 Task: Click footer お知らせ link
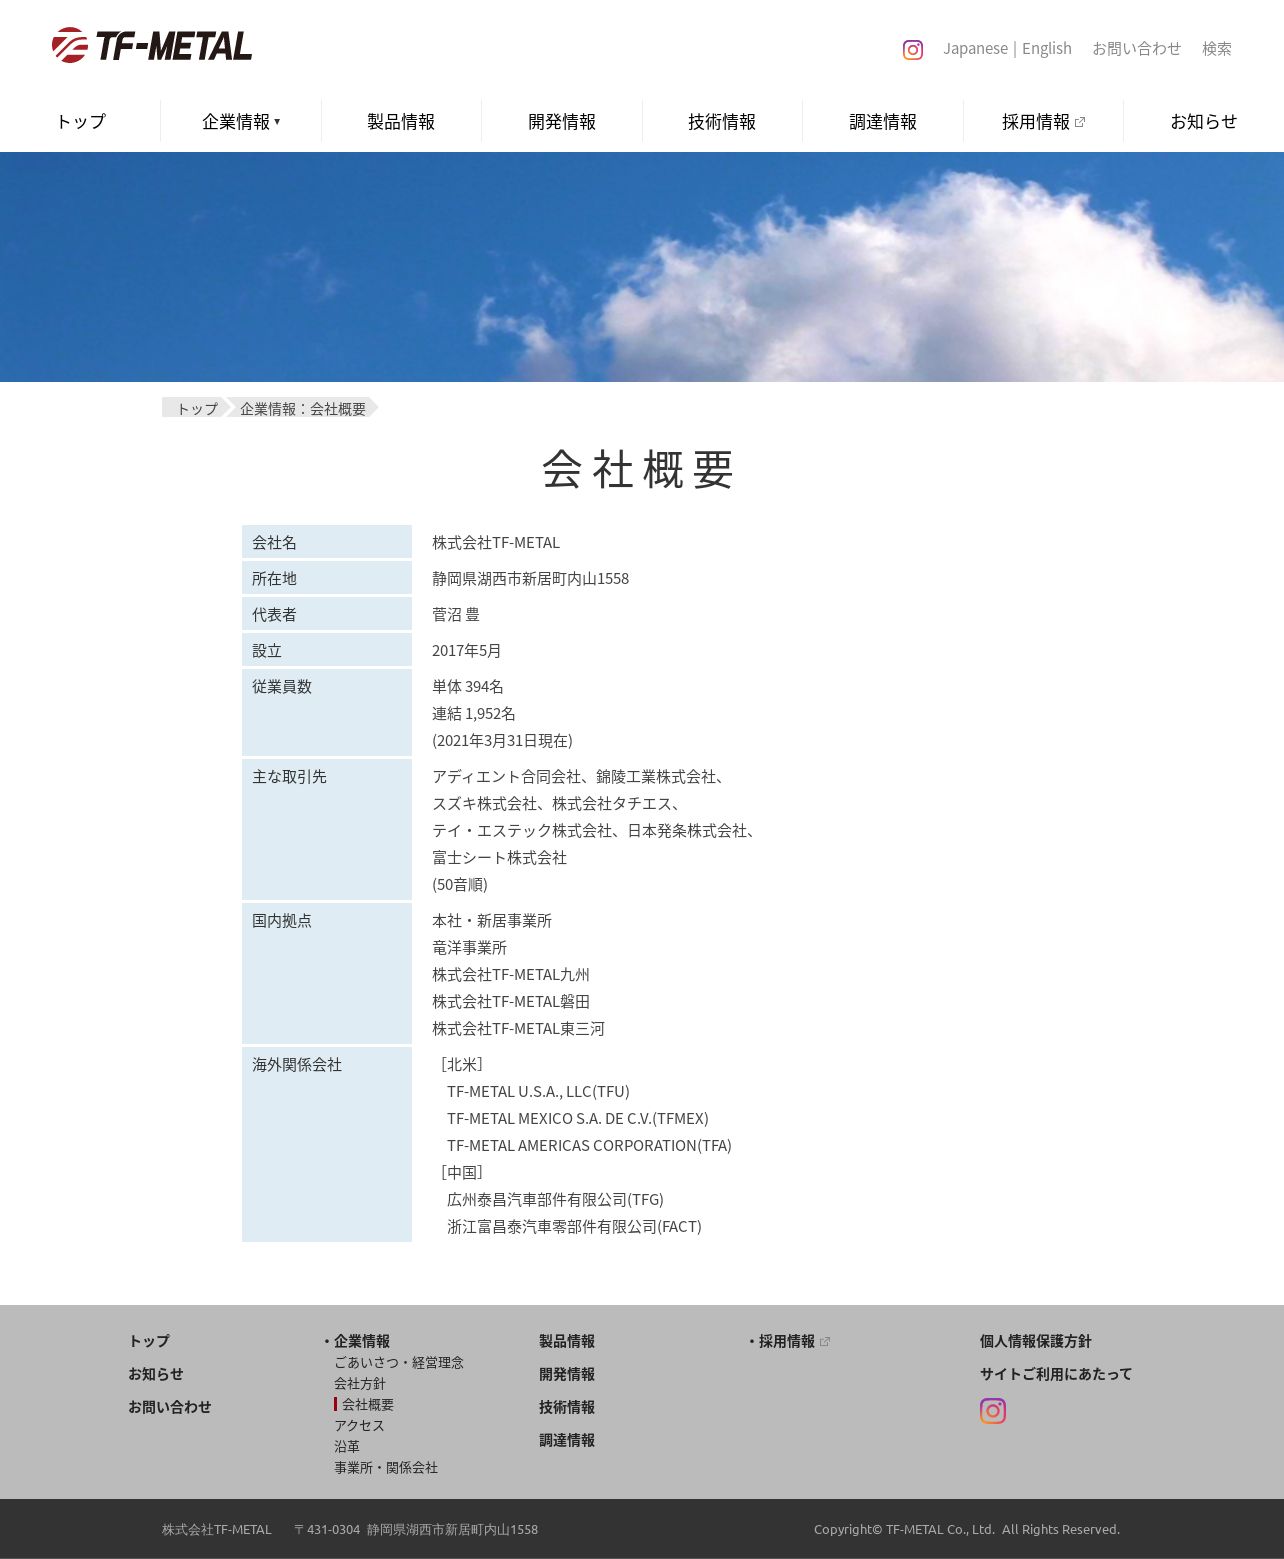coord(156,1374)
